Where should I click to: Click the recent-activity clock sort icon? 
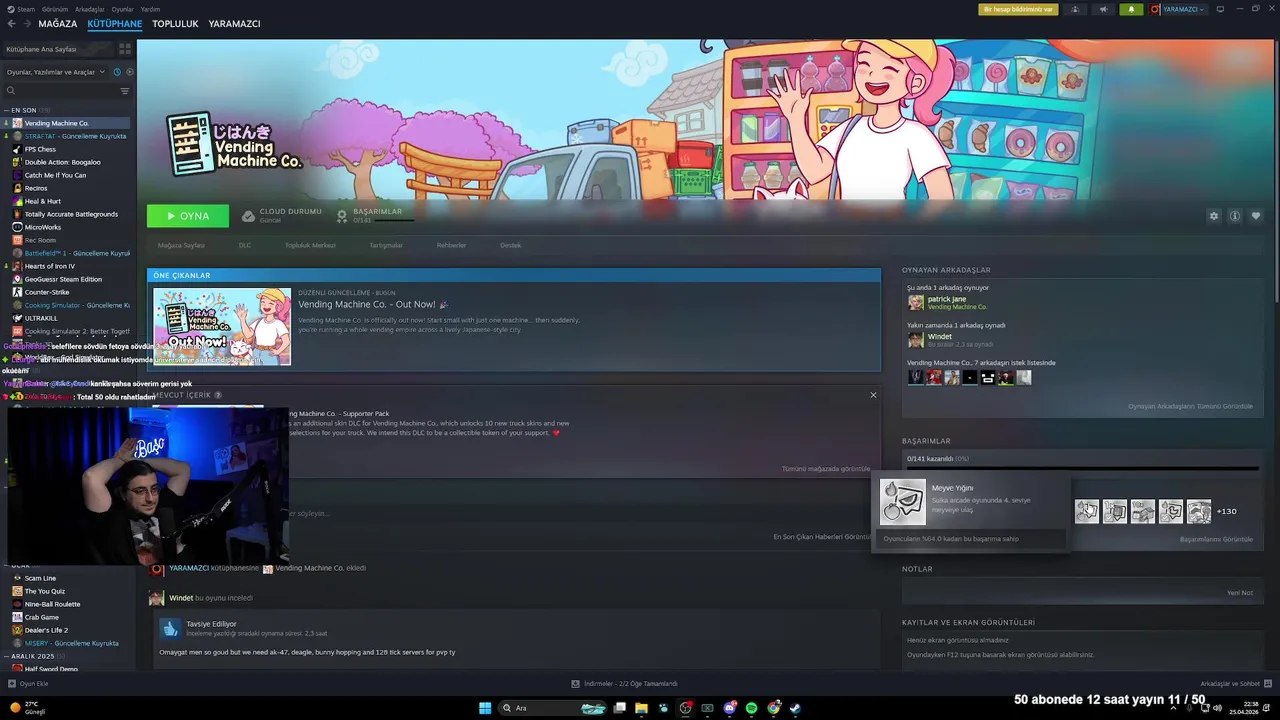point(117,72)
